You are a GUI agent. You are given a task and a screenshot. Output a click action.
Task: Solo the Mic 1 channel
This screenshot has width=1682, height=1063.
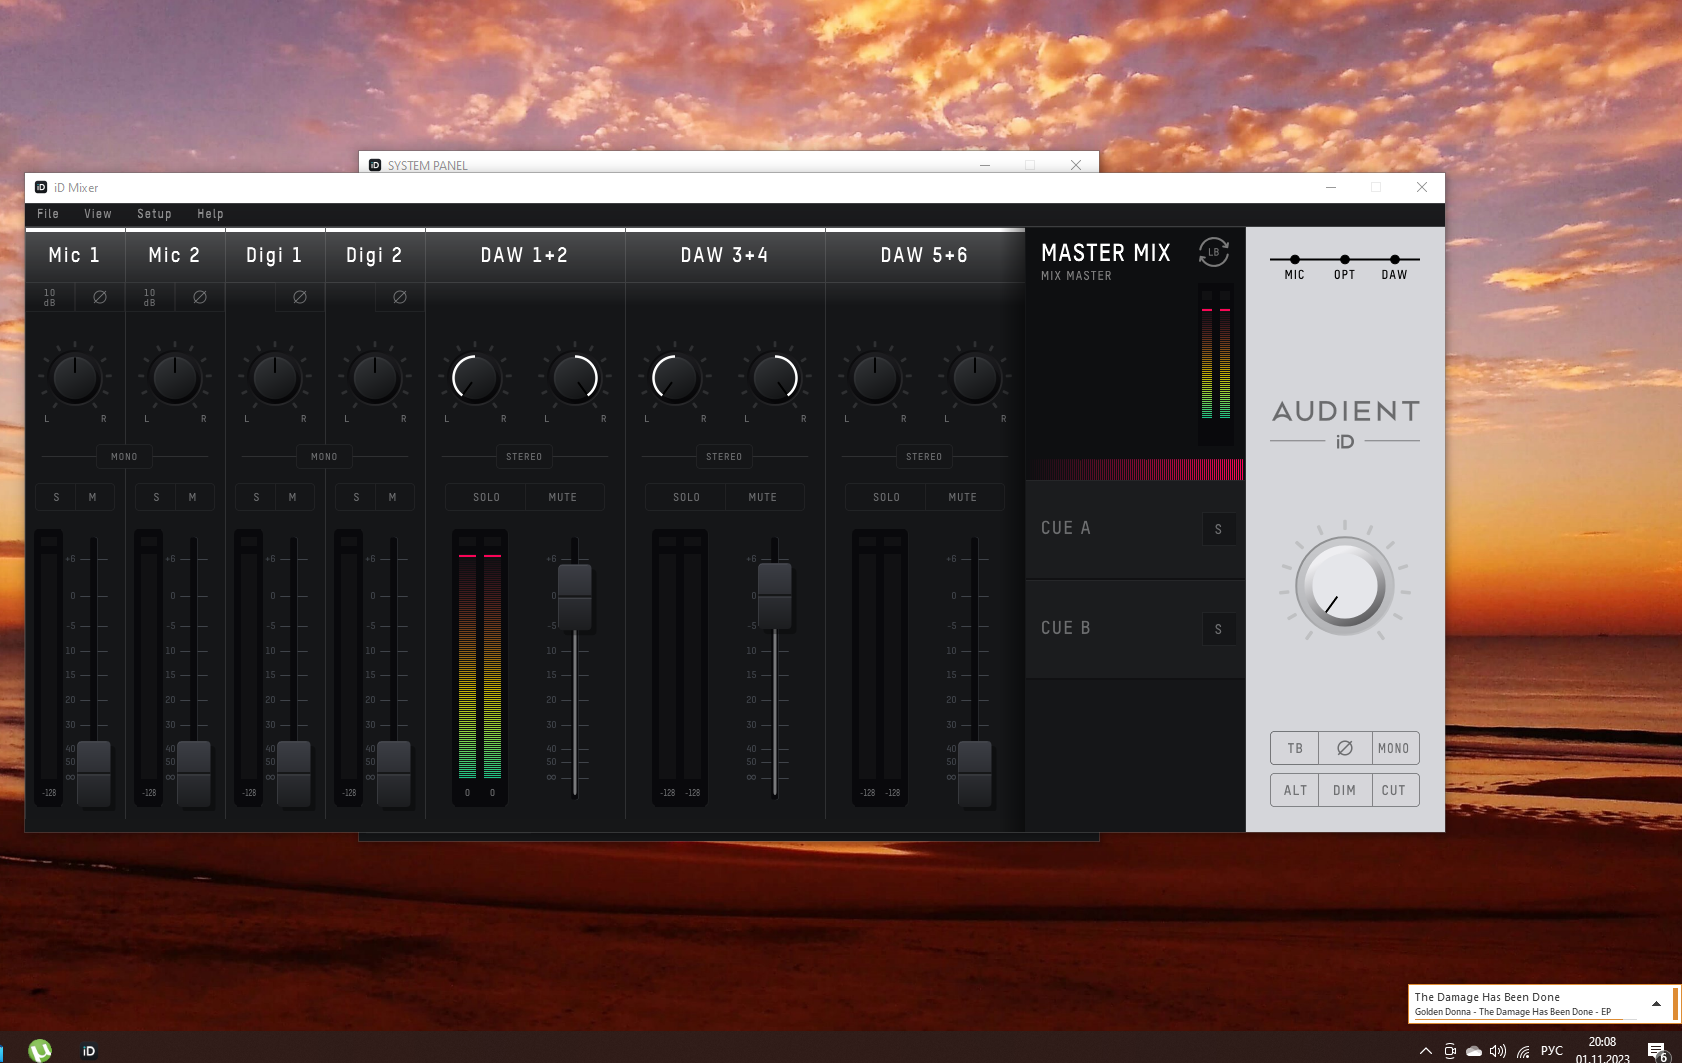[x=56, y=497]
